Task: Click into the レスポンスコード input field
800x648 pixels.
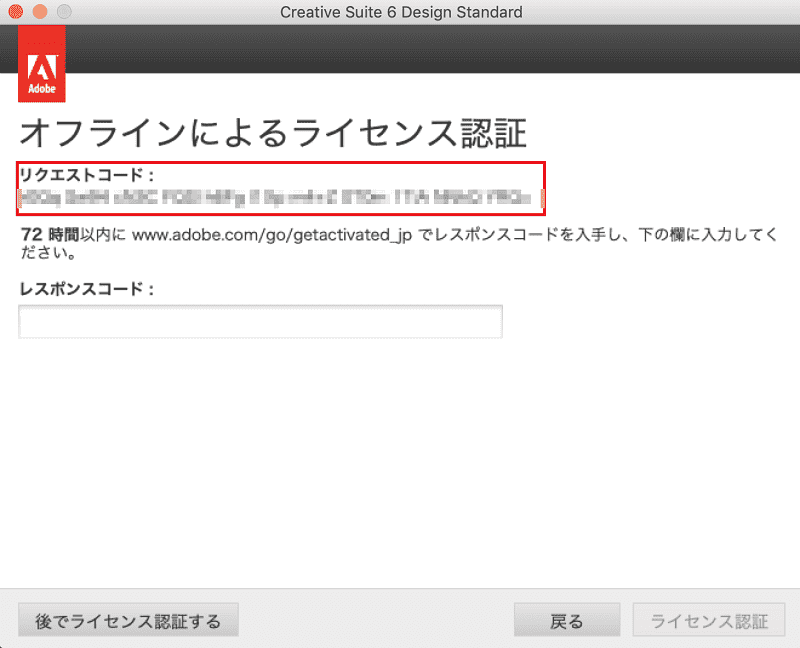Action: coord(261,321)
